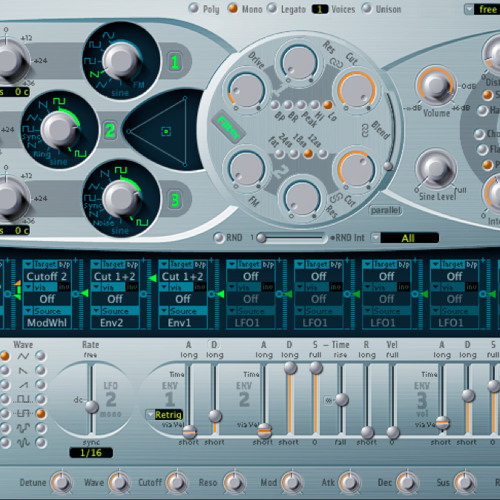Click the RND randomize button
This screenshot has height=500, width=500.
click(219, 238)
